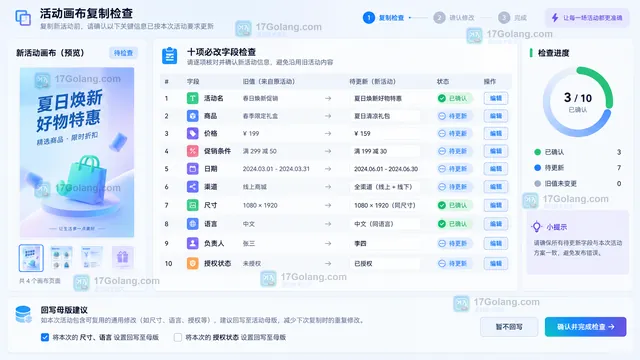Click the canvas copy icon beside 活动画布复制检查

point(23,18)
